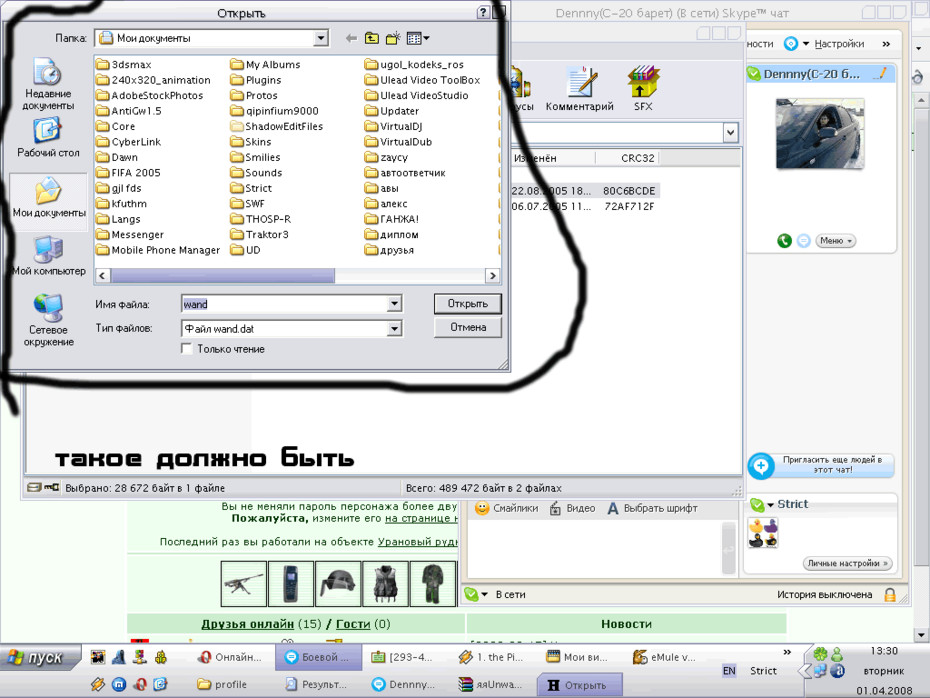
Task: Click mobile phone item thumbnail
Action: (291, 584)
